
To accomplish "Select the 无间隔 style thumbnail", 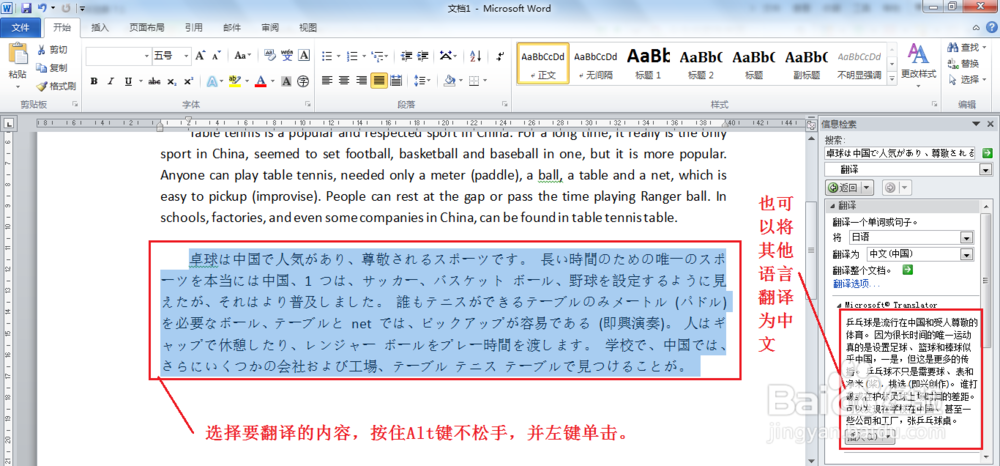I will pyautogui.click(x=596, y=64).
